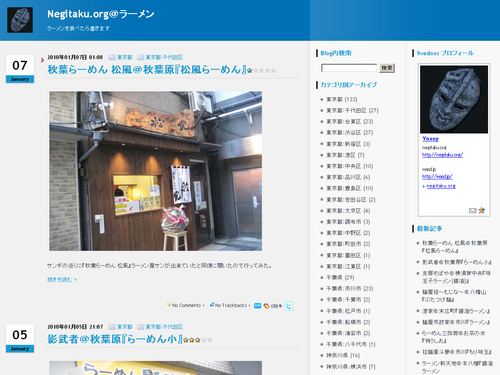Open archive category 東京都:中央区 (10)
Viewport: 500px width, 375px height.
click(x=349, y=166)
